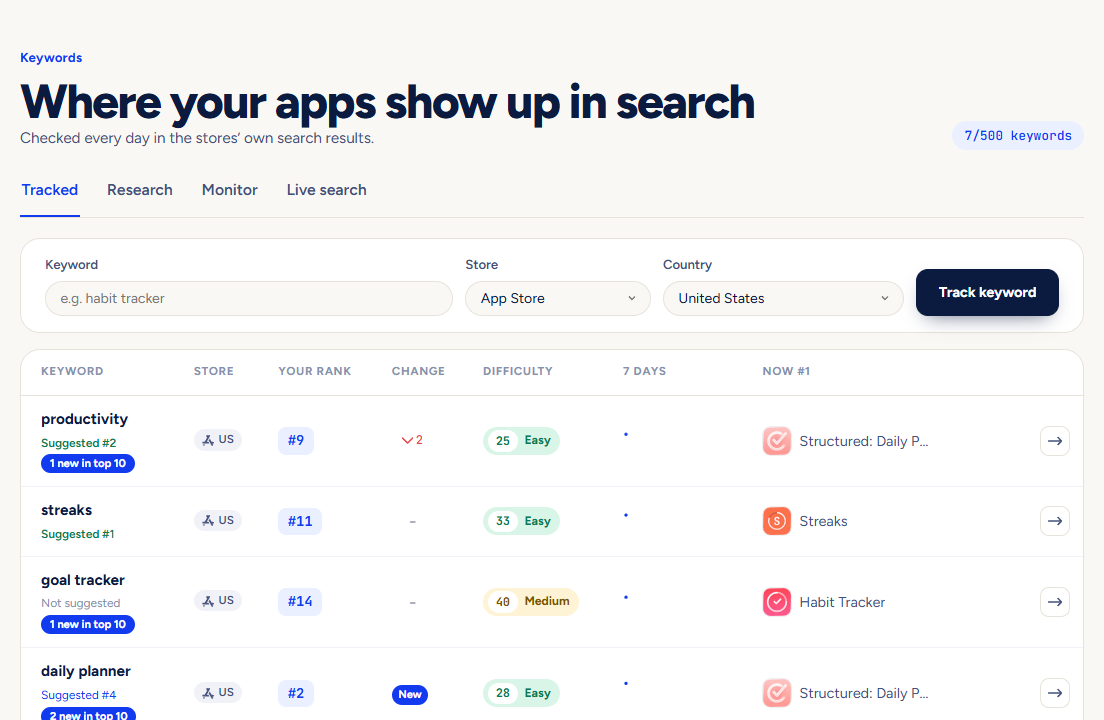The image size is (1104, 720).
Task: Click the US store badge for productivity
Action: 218,440
